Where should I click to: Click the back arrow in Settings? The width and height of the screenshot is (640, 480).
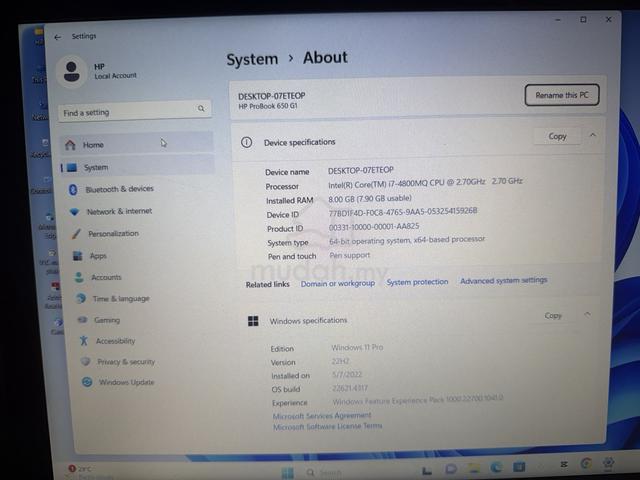[58, 37]
